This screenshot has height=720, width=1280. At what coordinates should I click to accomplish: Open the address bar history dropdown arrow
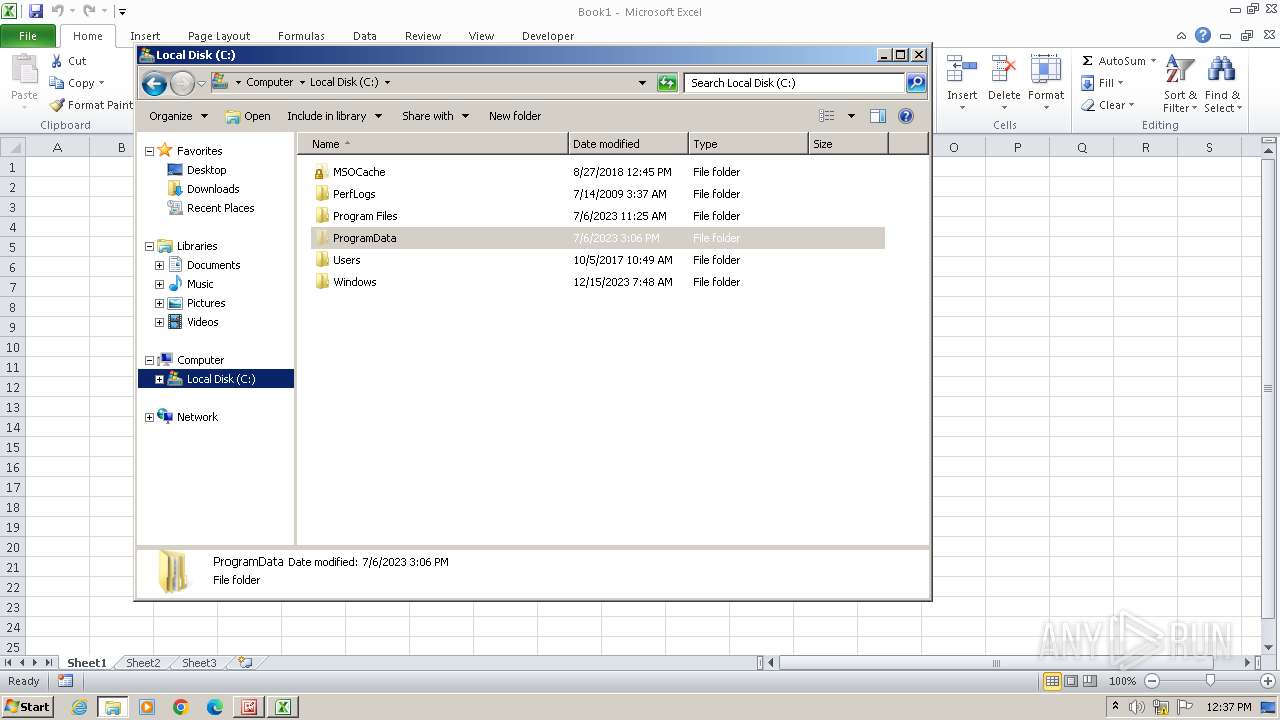[x=642, y=83]
